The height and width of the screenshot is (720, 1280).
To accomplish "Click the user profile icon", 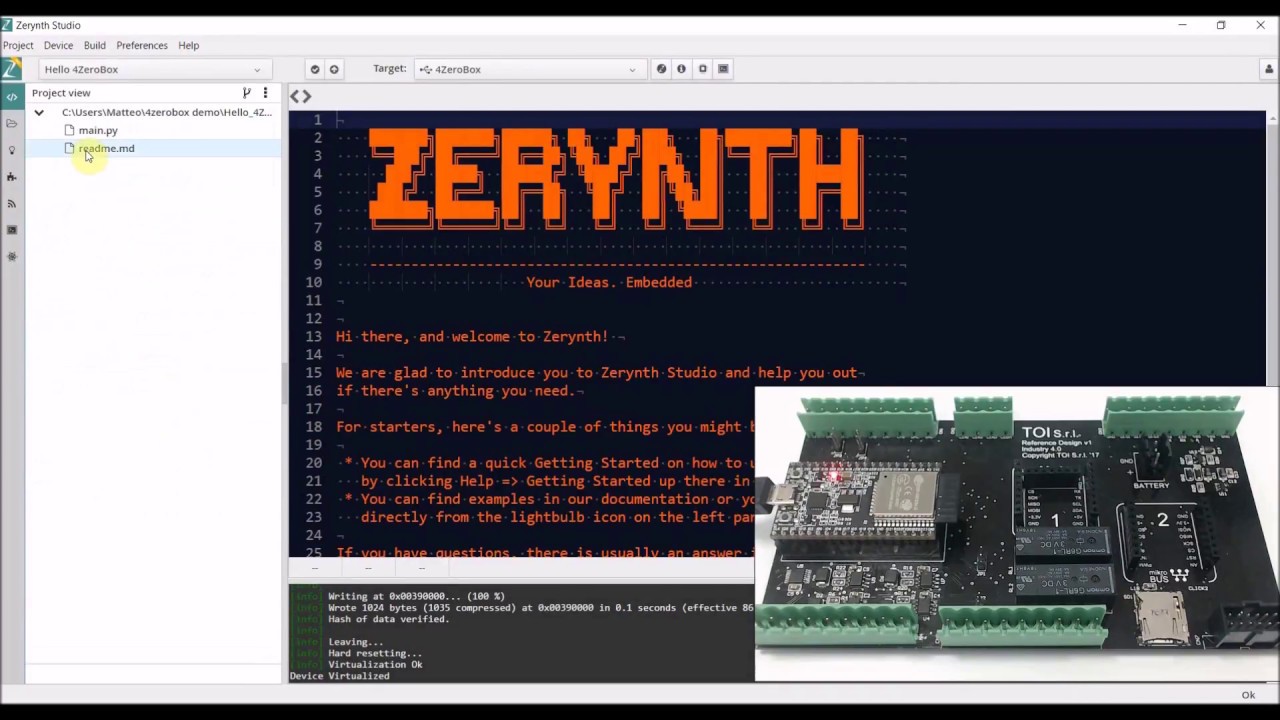I will coord(1269,69).
